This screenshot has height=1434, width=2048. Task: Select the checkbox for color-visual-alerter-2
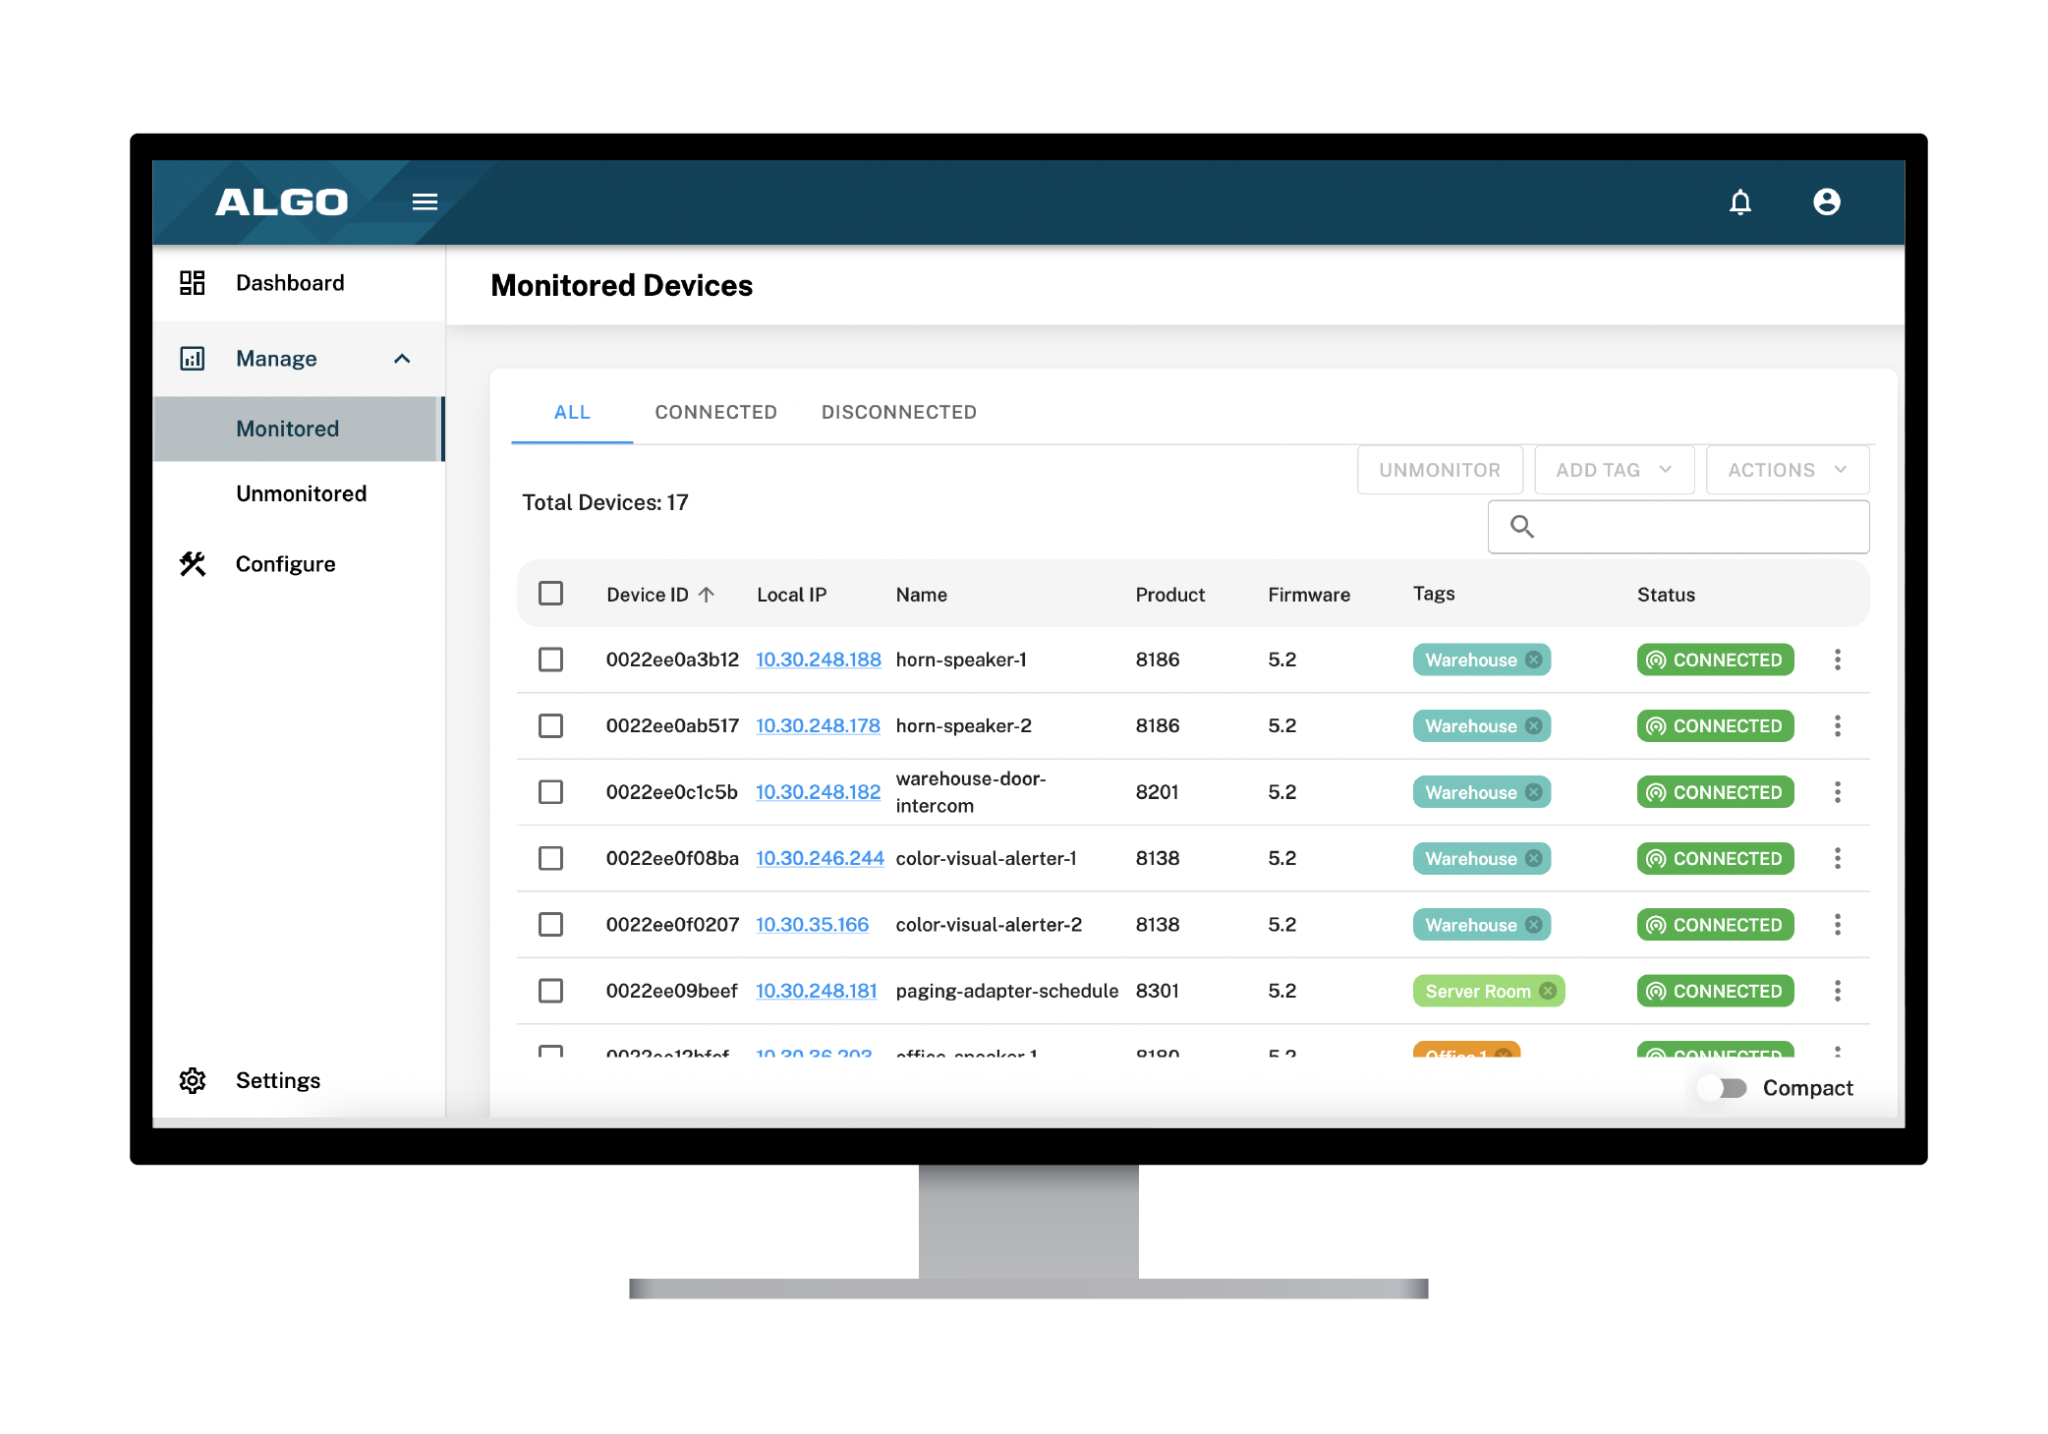[551, 924]
